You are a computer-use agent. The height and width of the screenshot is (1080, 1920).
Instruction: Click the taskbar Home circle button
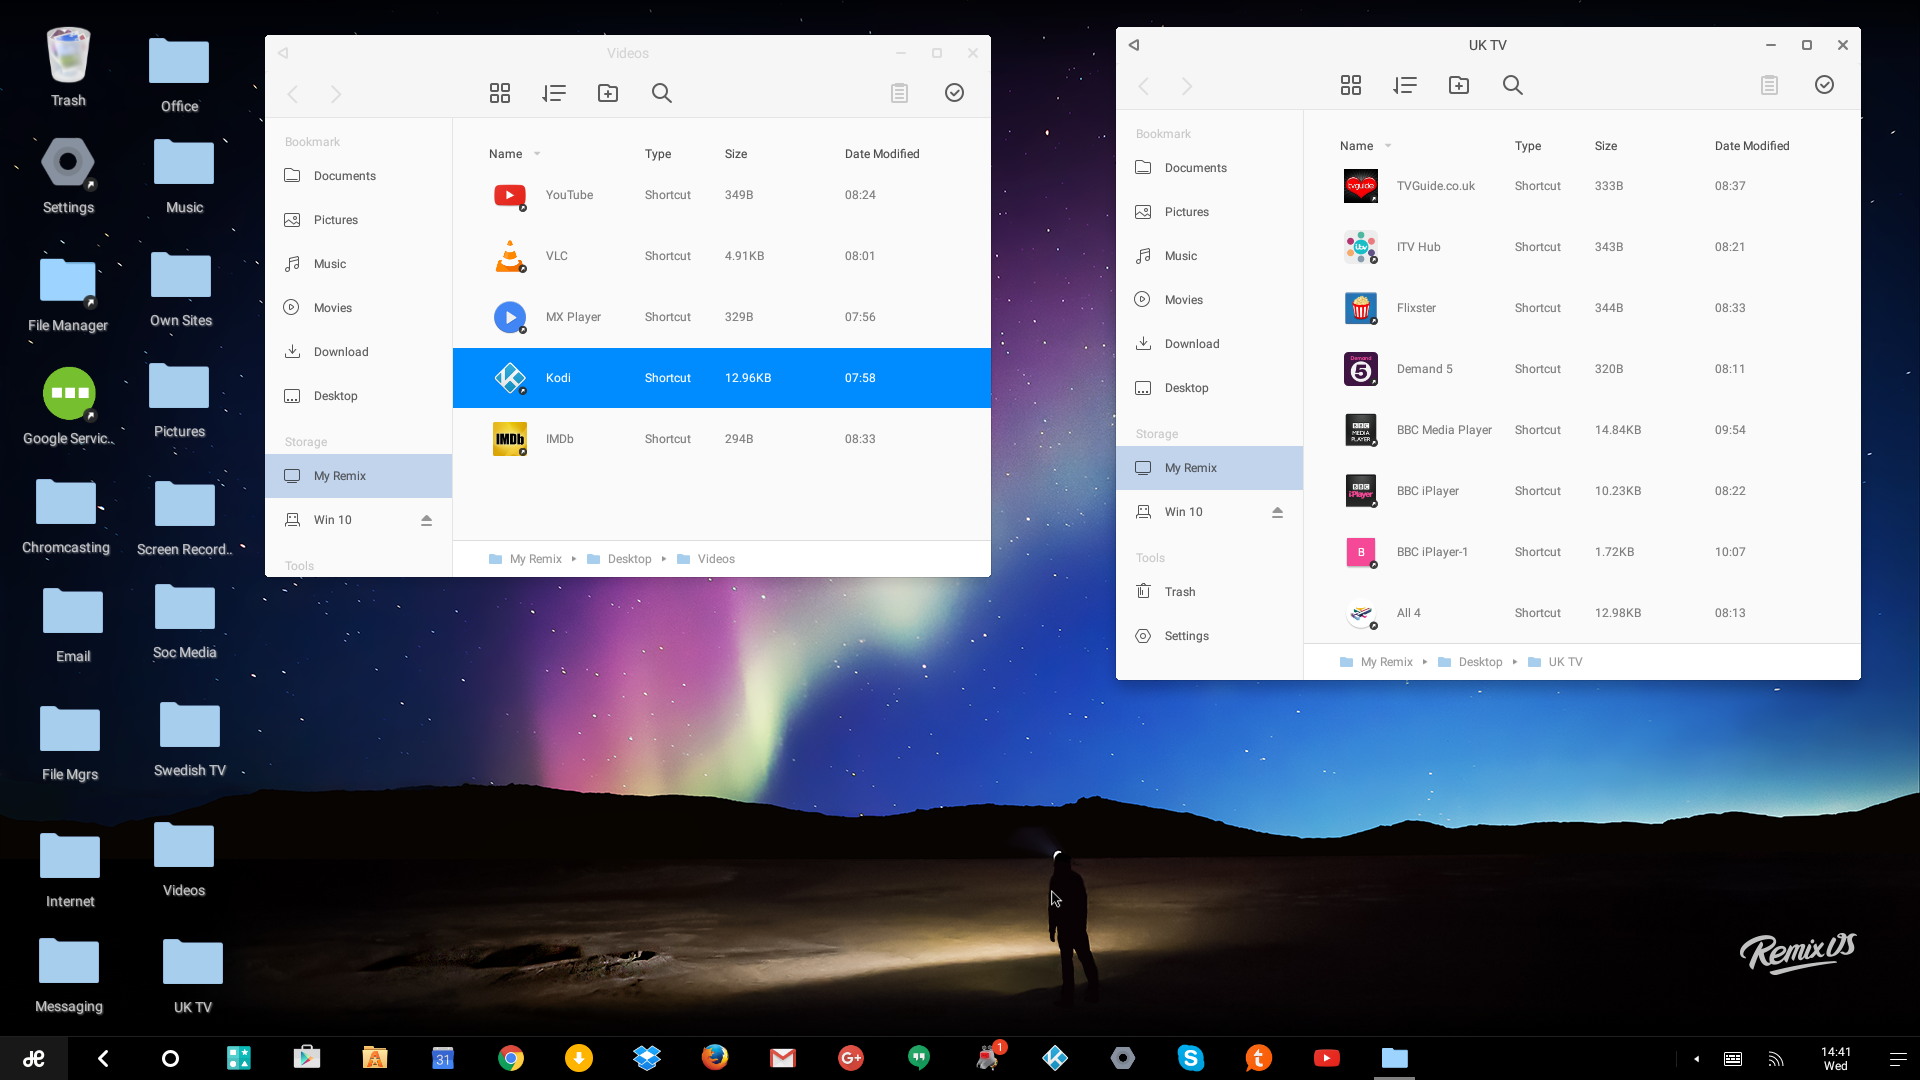(170, 1058)
